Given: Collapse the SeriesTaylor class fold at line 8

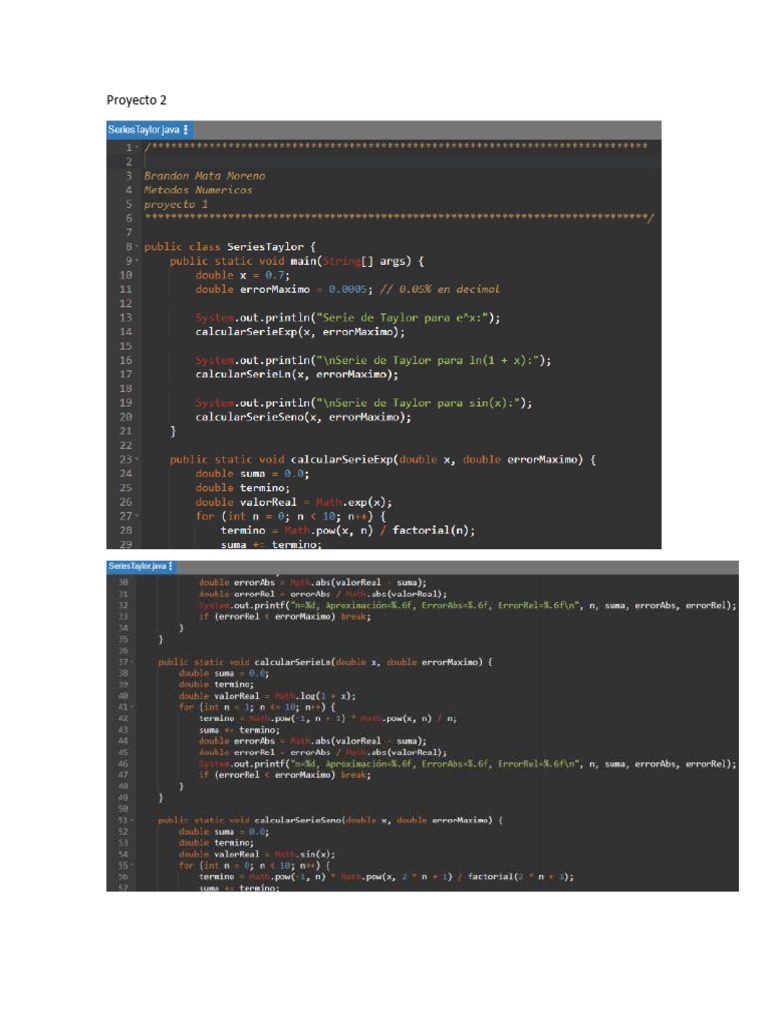Looking at the screenshot, I should coord(137,247).
